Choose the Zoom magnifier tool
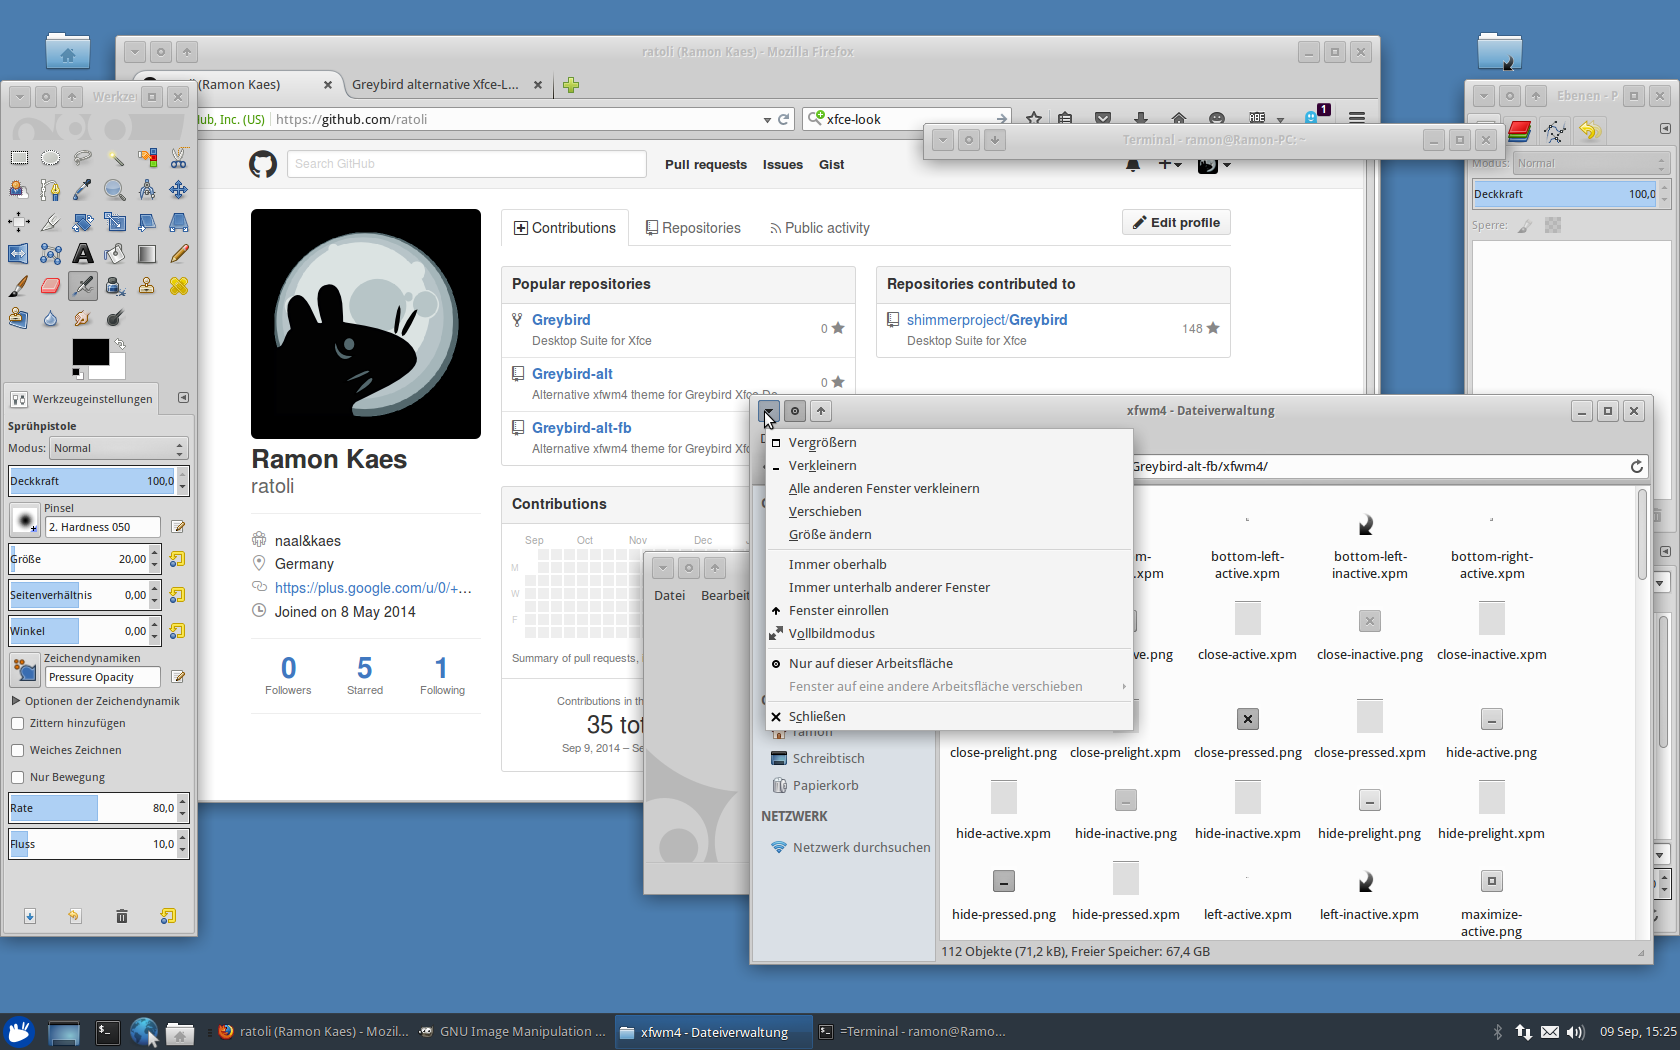1680x1050 pixels. [x=115, y=190]
